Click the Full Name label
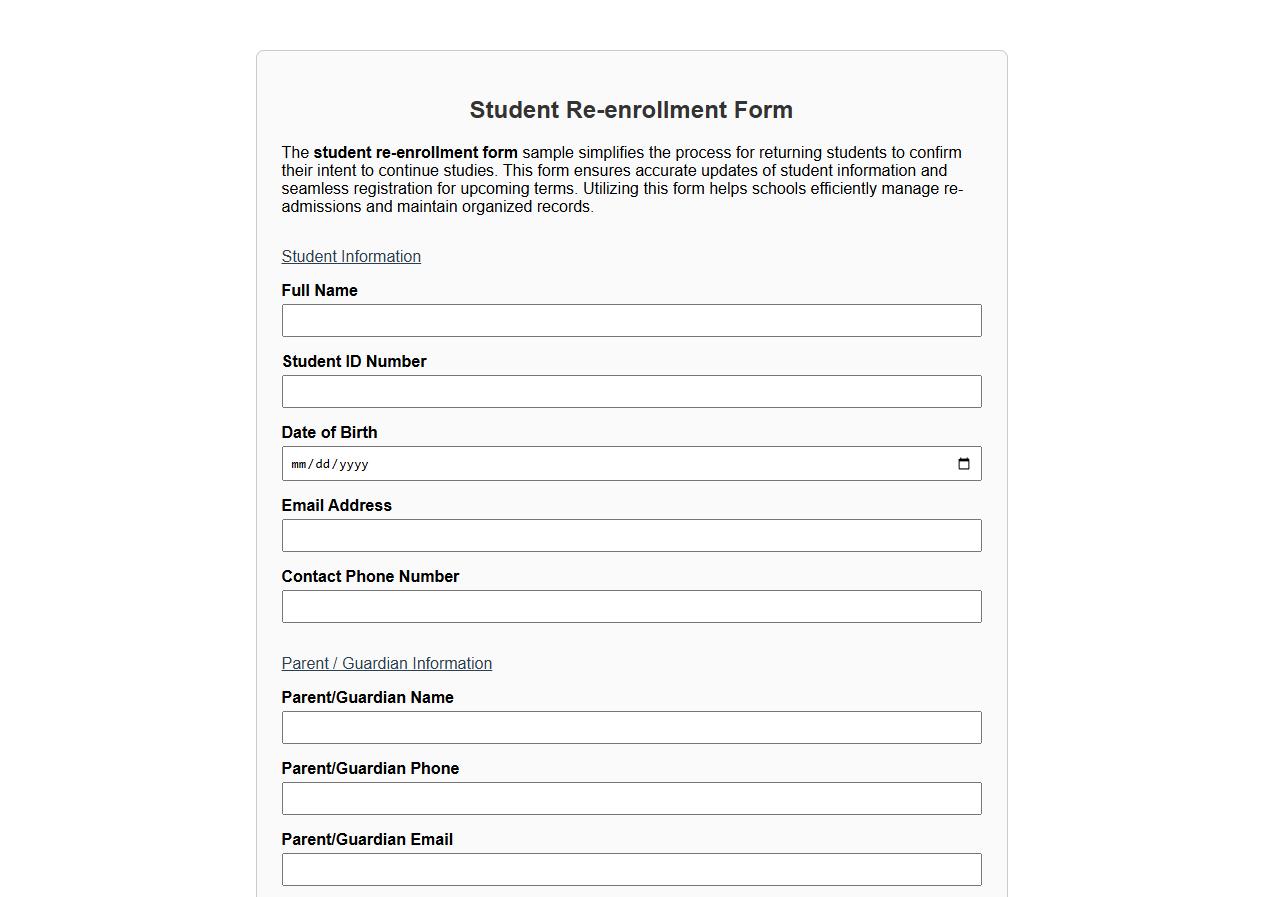 point(319,290)
